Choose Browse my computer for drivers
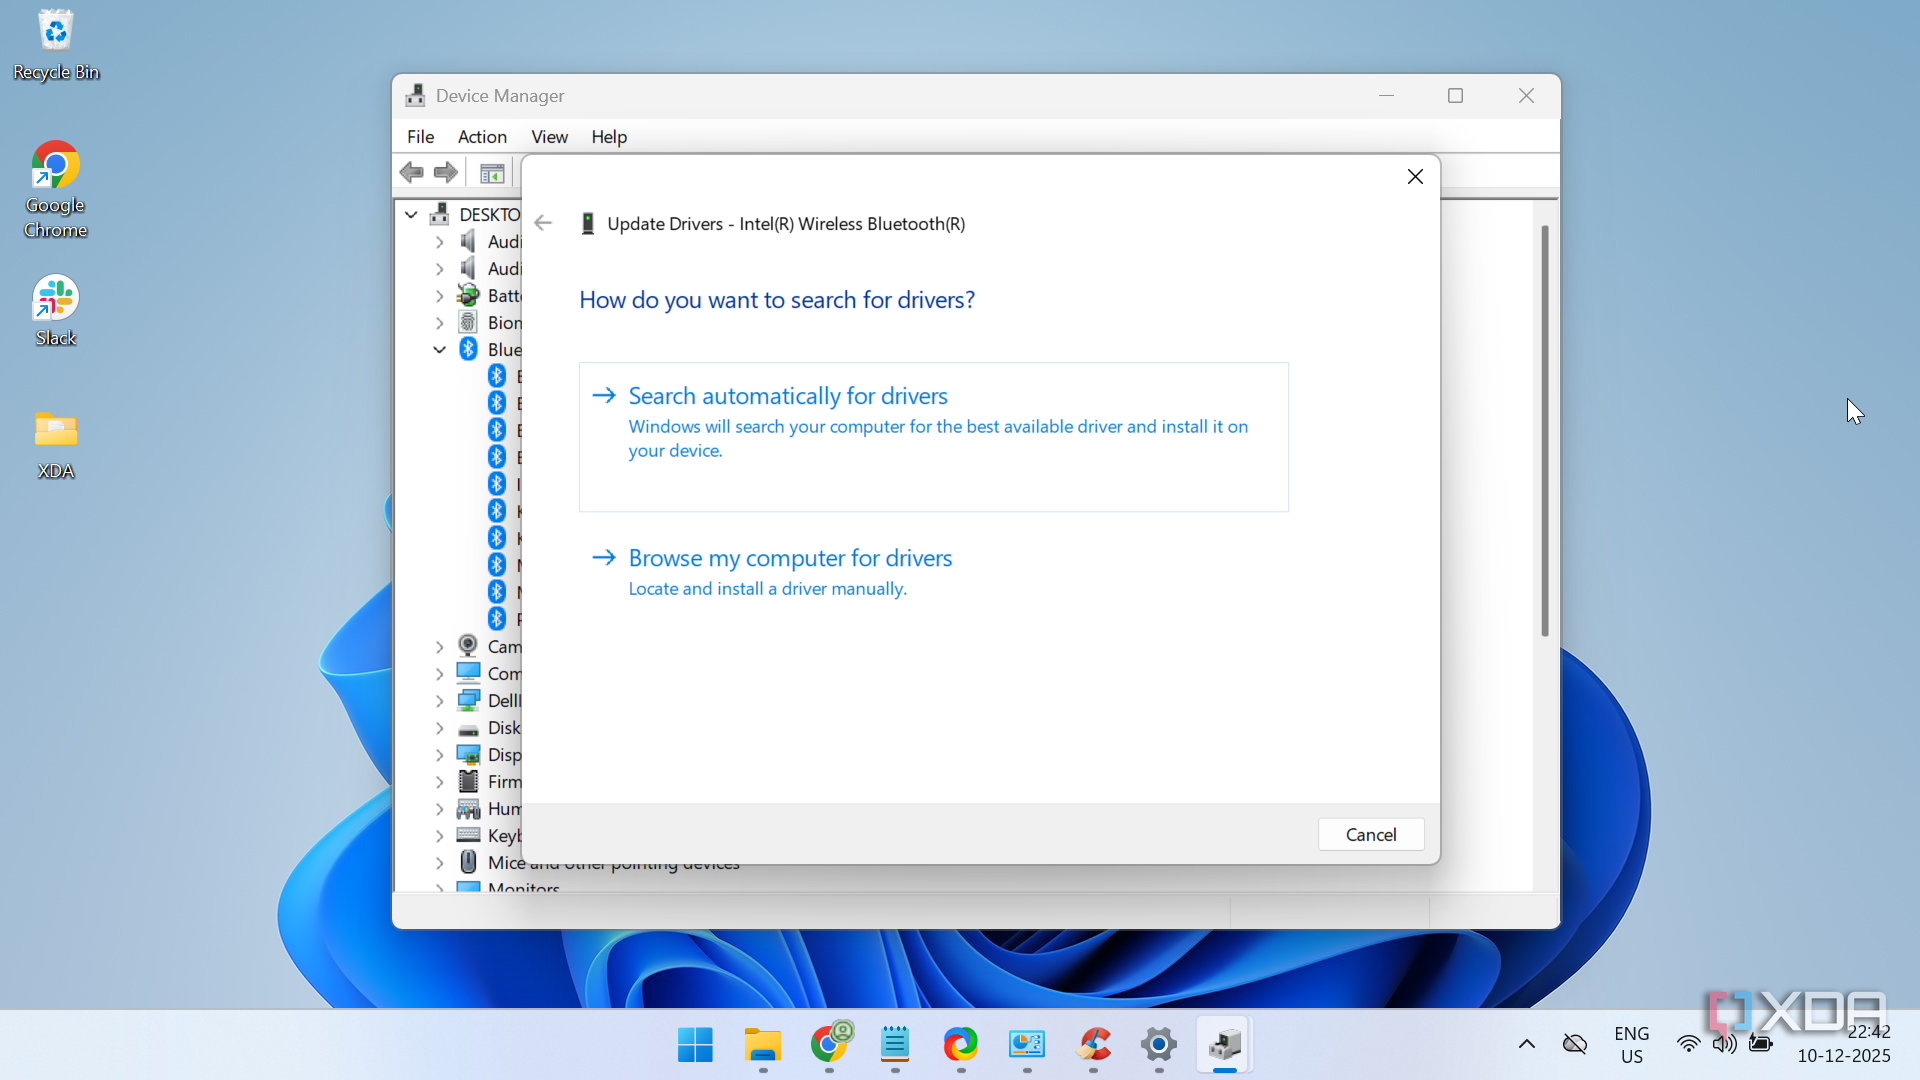The width and height of the screenshot is (1920, 1080). pyautogui.click(x=790, y=558)
